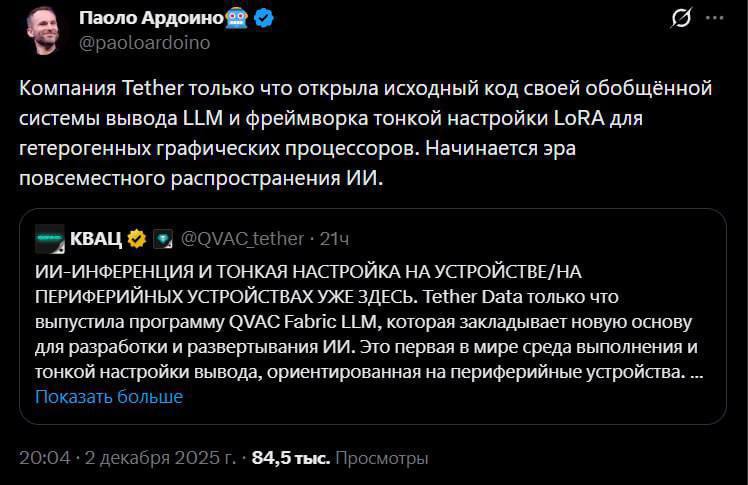Open Паоло Ардоино's profile avatar
The width and height of the screenshot is (748, 485).
pyautogui.click(x=41, y=28)
